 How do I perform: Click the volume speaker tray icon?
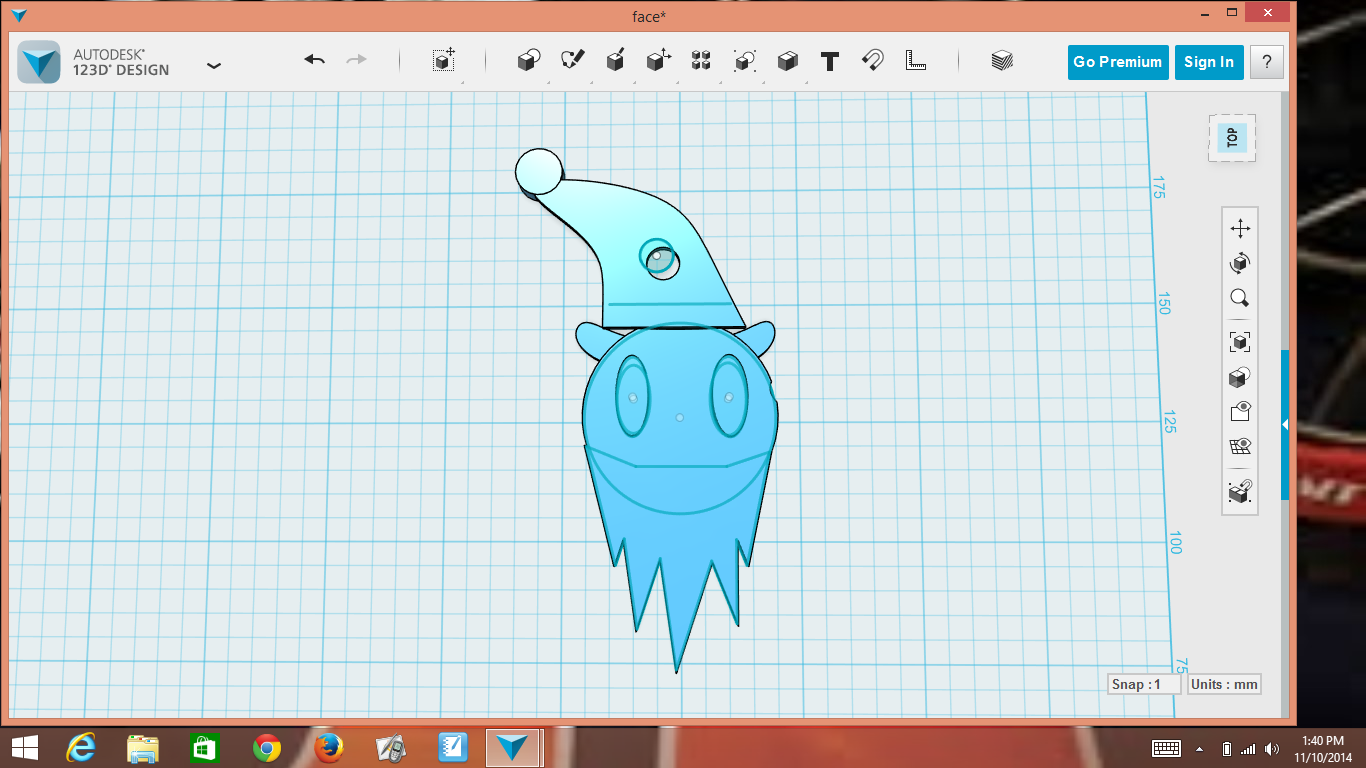(x=1271, y=748)
